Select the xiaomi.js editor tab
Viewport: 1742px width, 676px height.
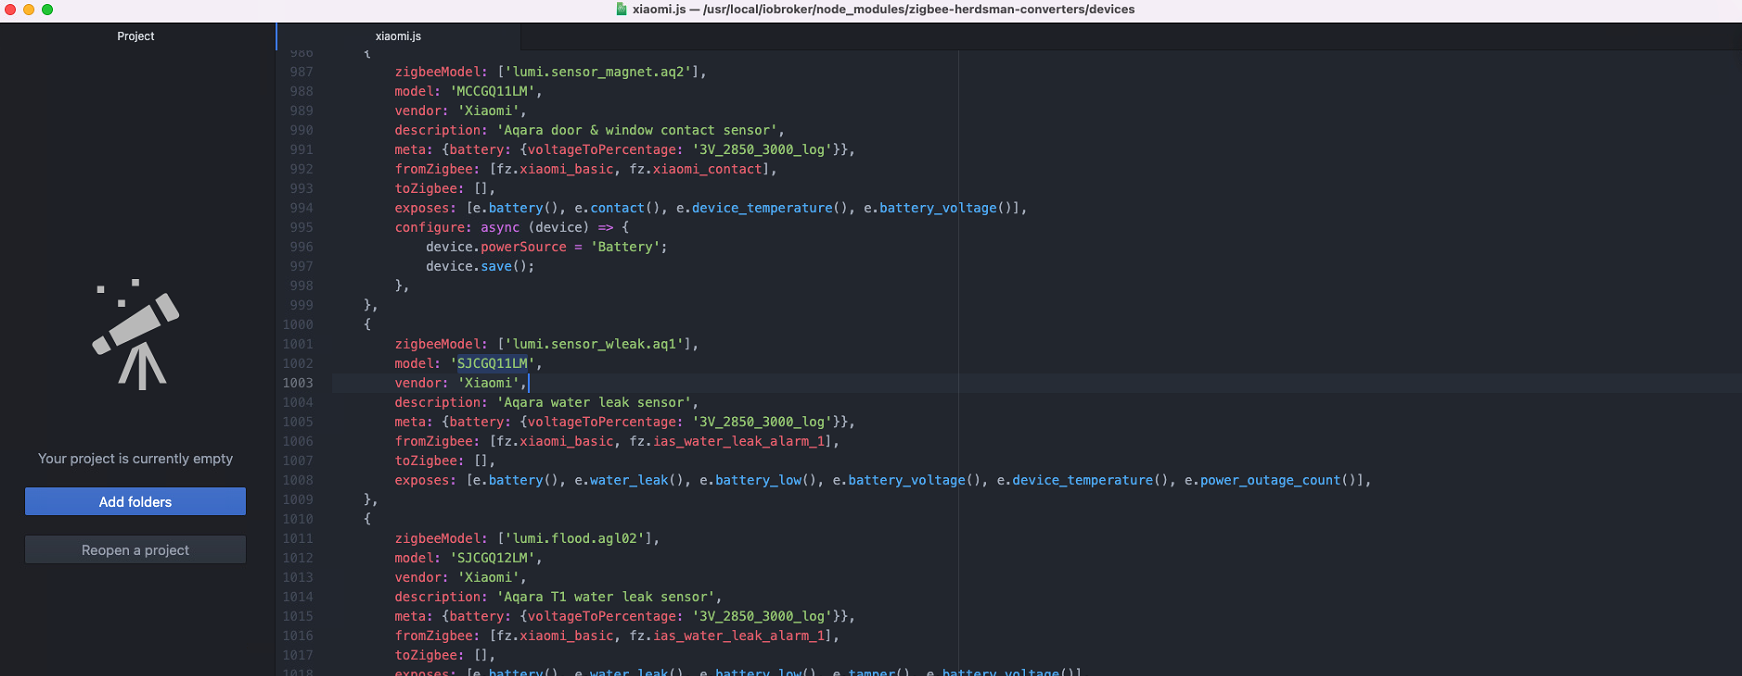pos(398,36)
